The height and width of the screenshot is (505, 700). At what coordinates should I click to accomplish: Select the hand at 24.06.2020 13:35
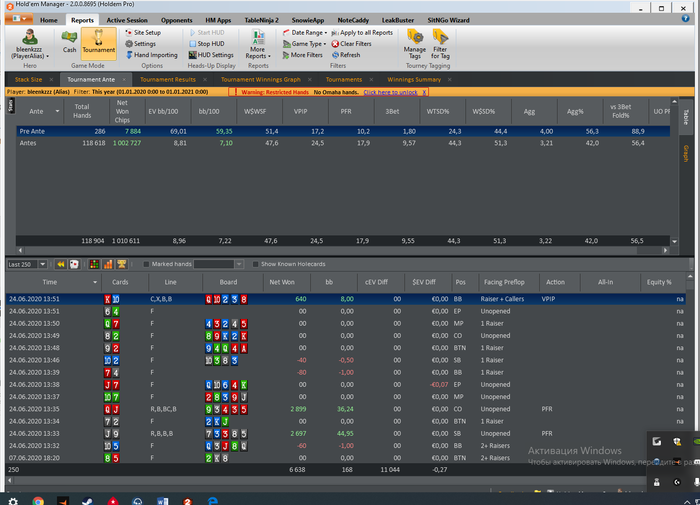pos(346,409)
